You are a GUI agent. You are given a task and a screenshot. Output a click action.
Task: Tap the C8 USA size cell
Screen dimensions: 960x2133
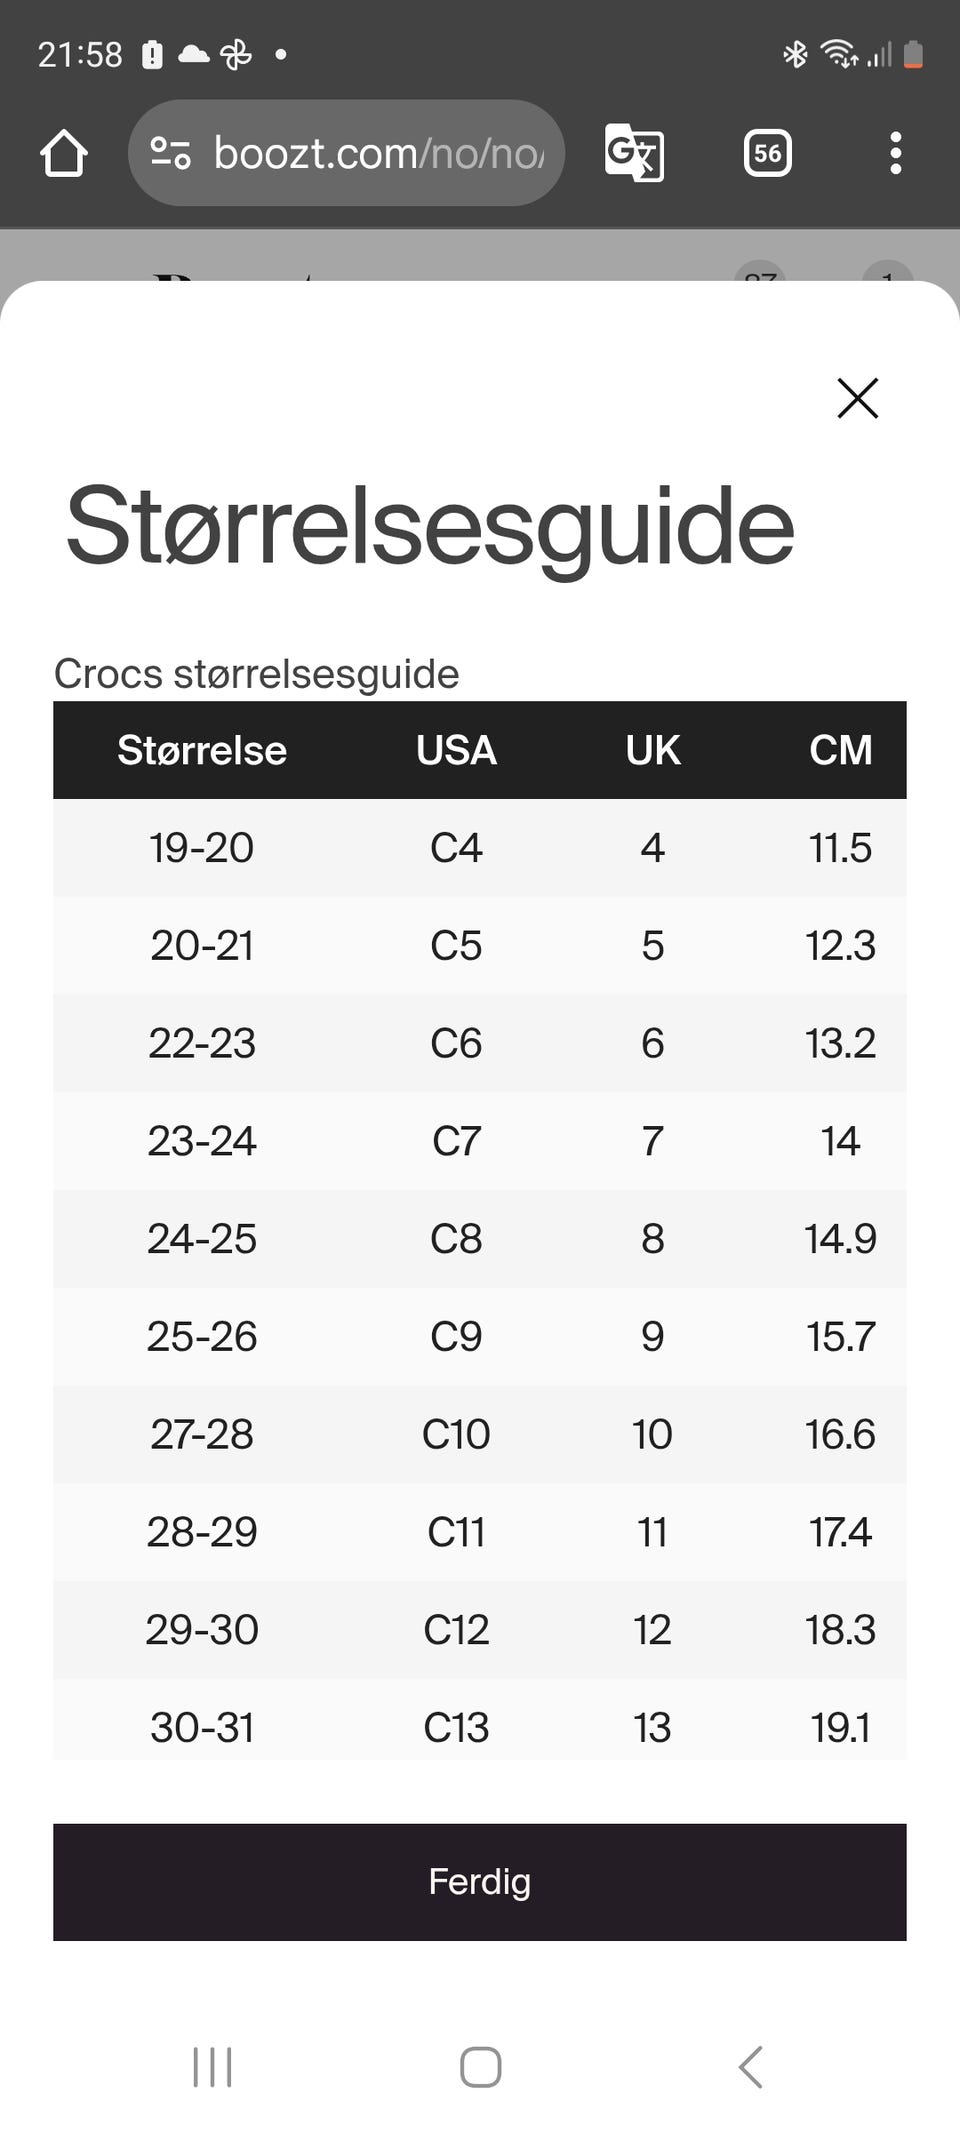click(x=456, y=1239)
